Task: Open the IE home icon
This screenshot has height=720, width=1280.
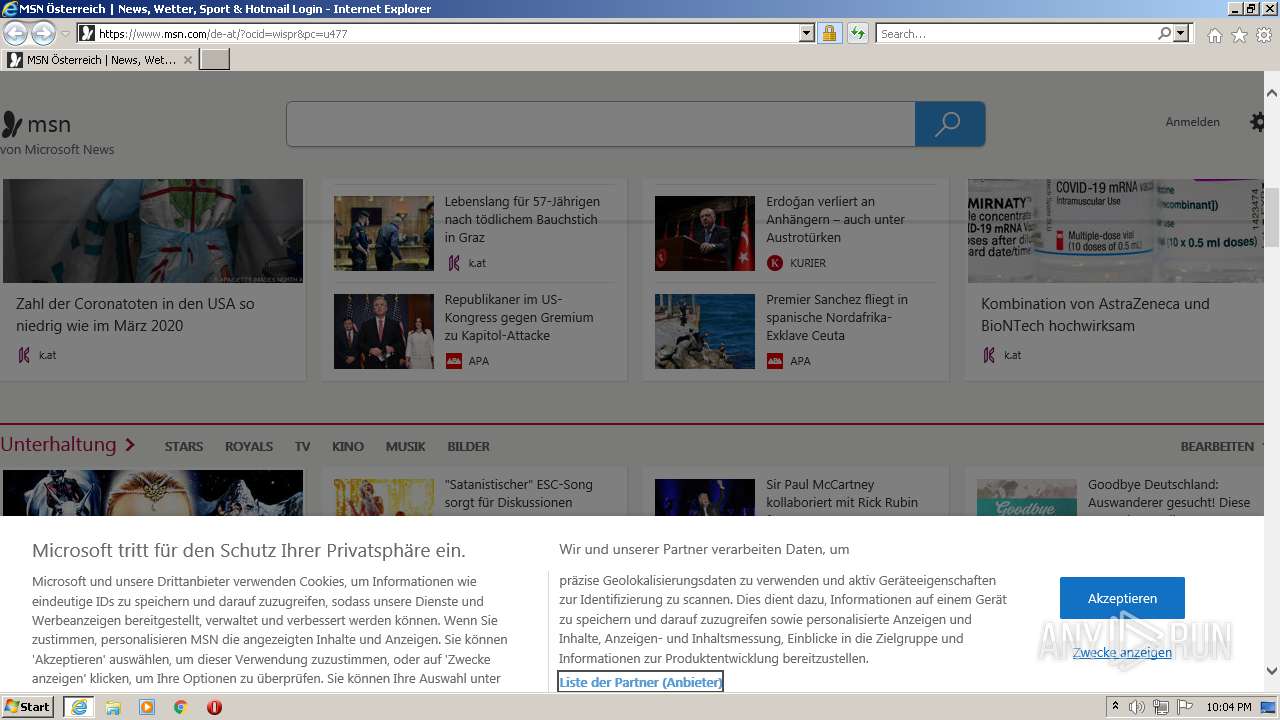Action: 1214,35
